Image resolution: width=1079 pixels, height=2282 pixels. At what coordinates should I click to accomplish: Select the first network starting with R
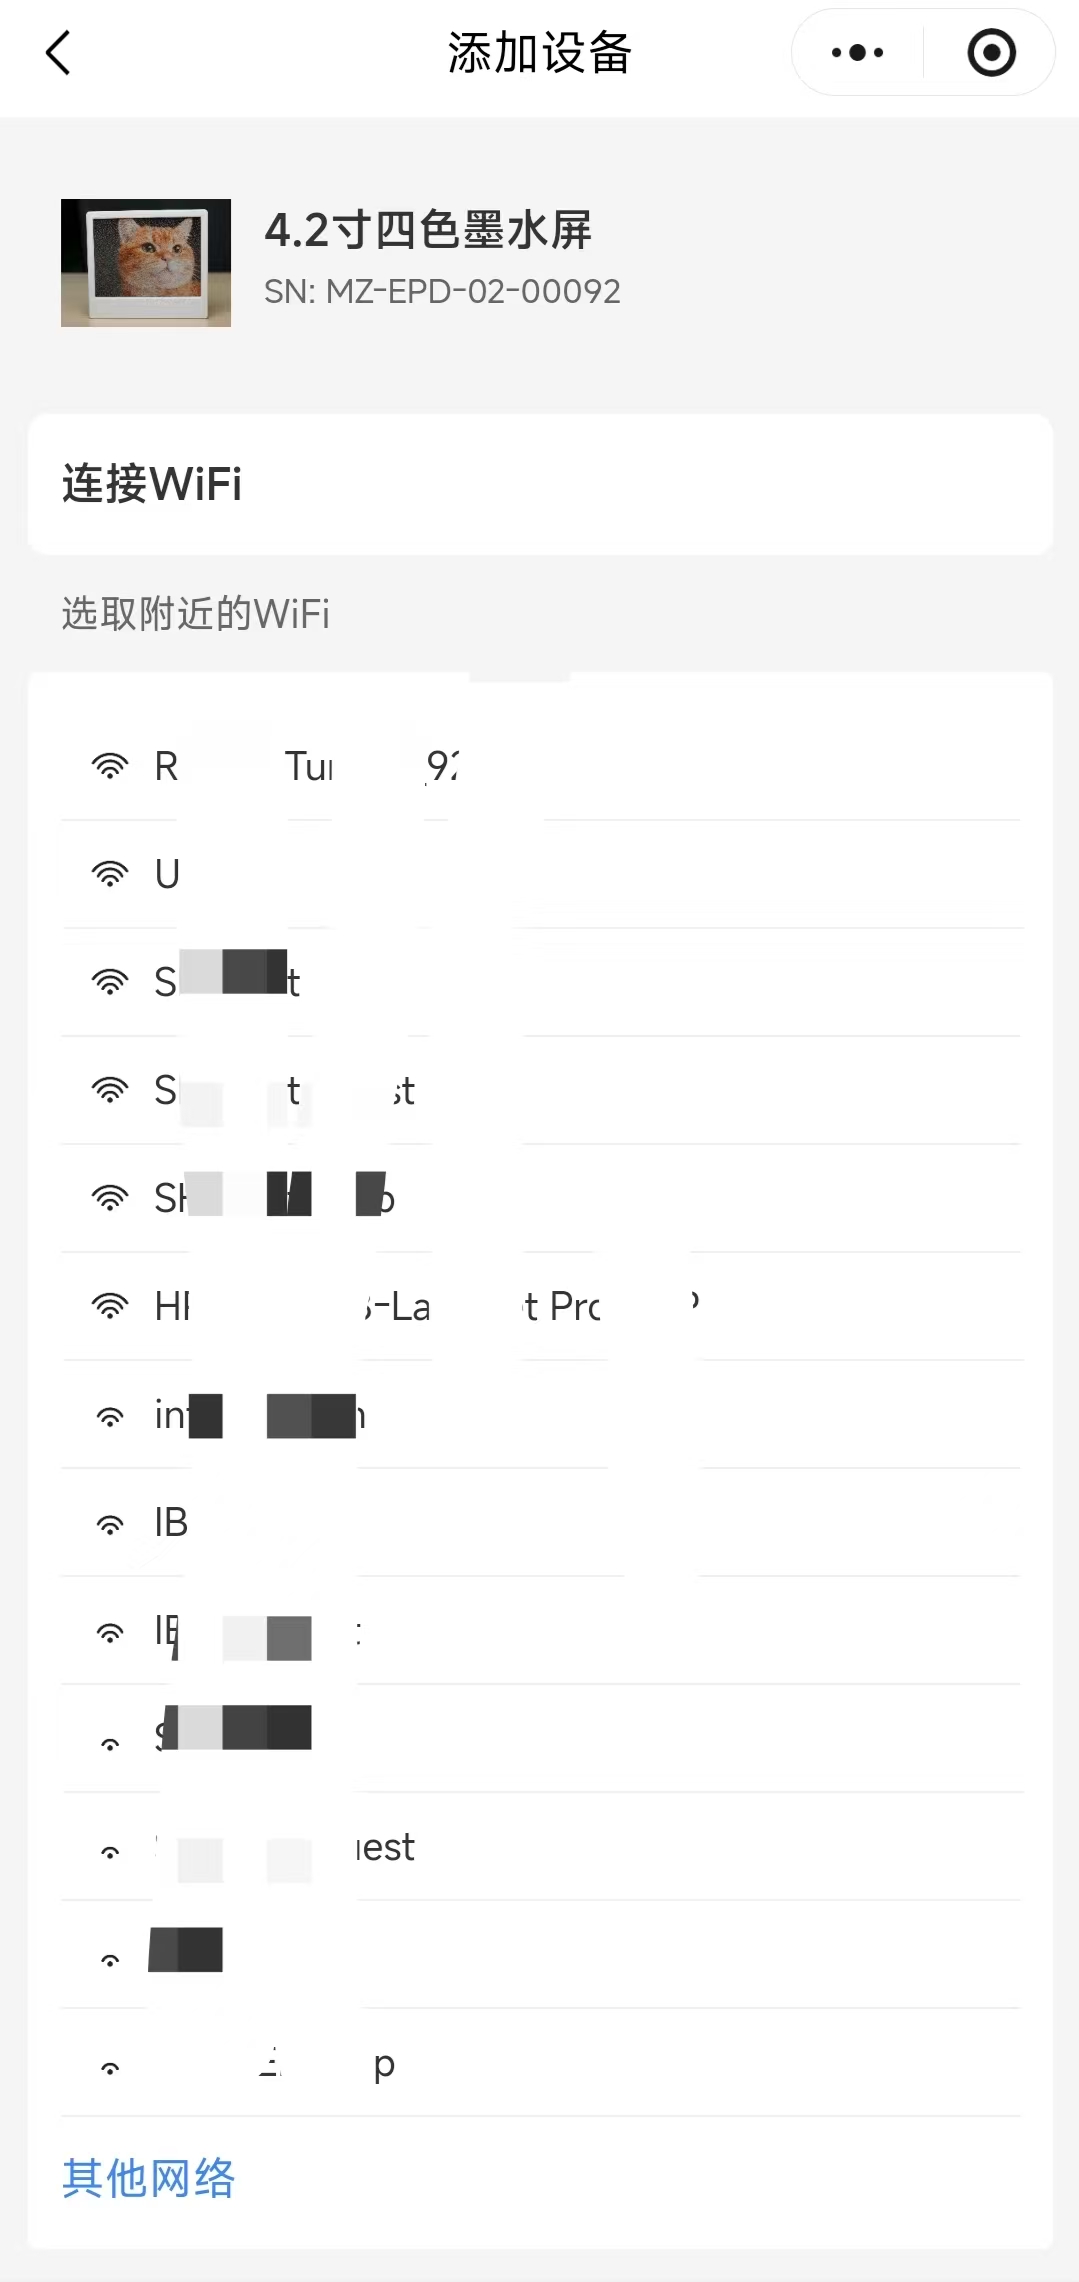(300, 766)
